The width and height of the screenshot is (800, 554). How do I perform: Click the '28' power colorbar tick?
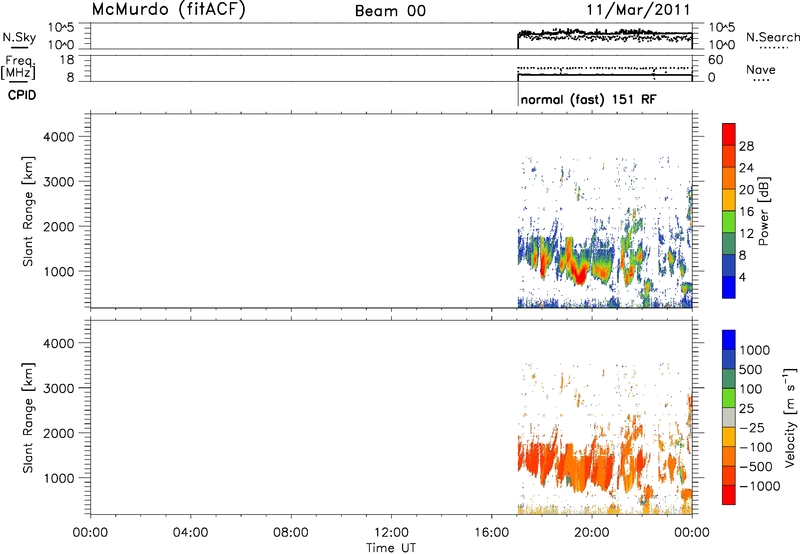pyautogui.click(x=746, y=146)
